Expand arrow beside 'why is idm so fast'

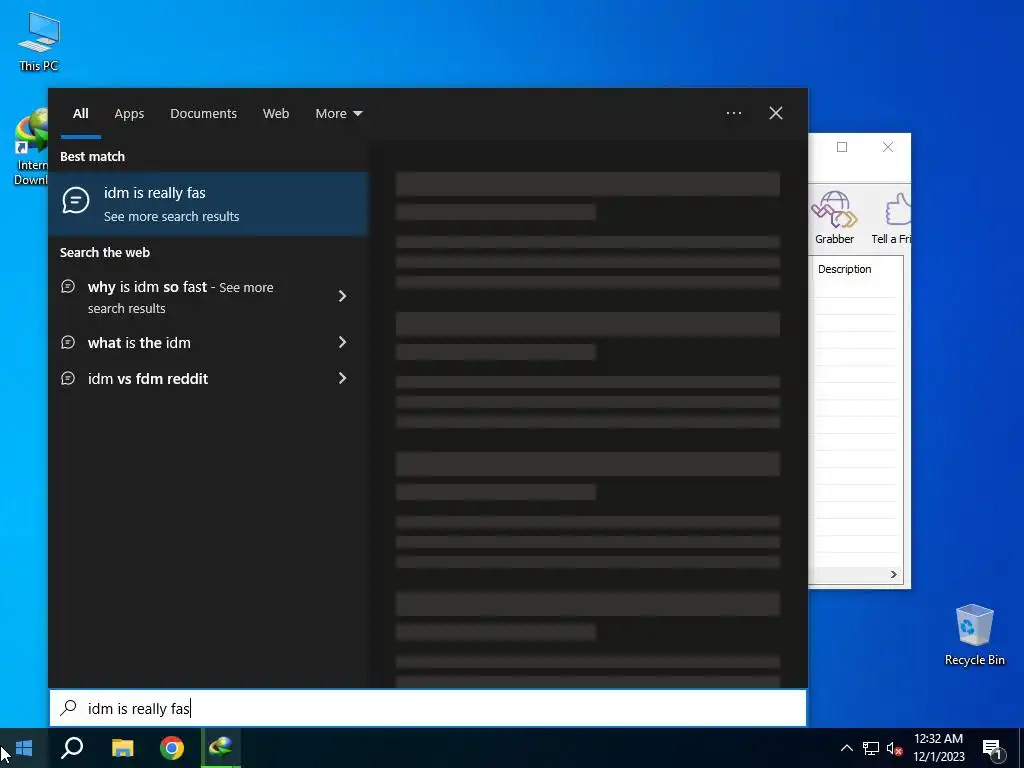tap(342, 296)
